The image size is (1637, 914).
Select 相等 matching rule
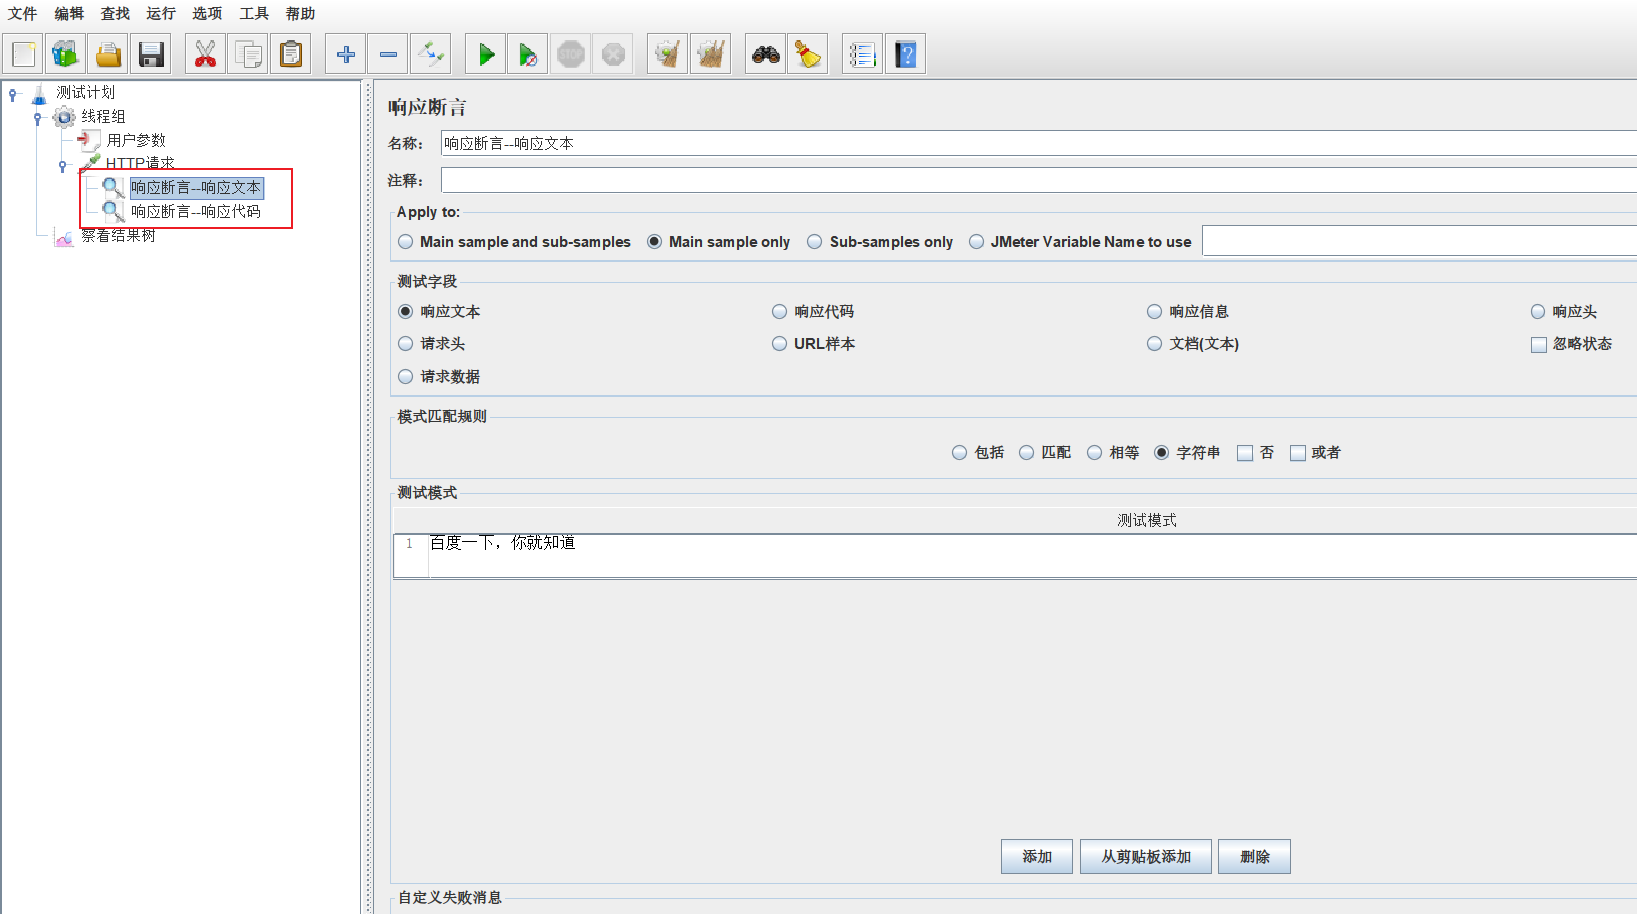(1113, 453)
